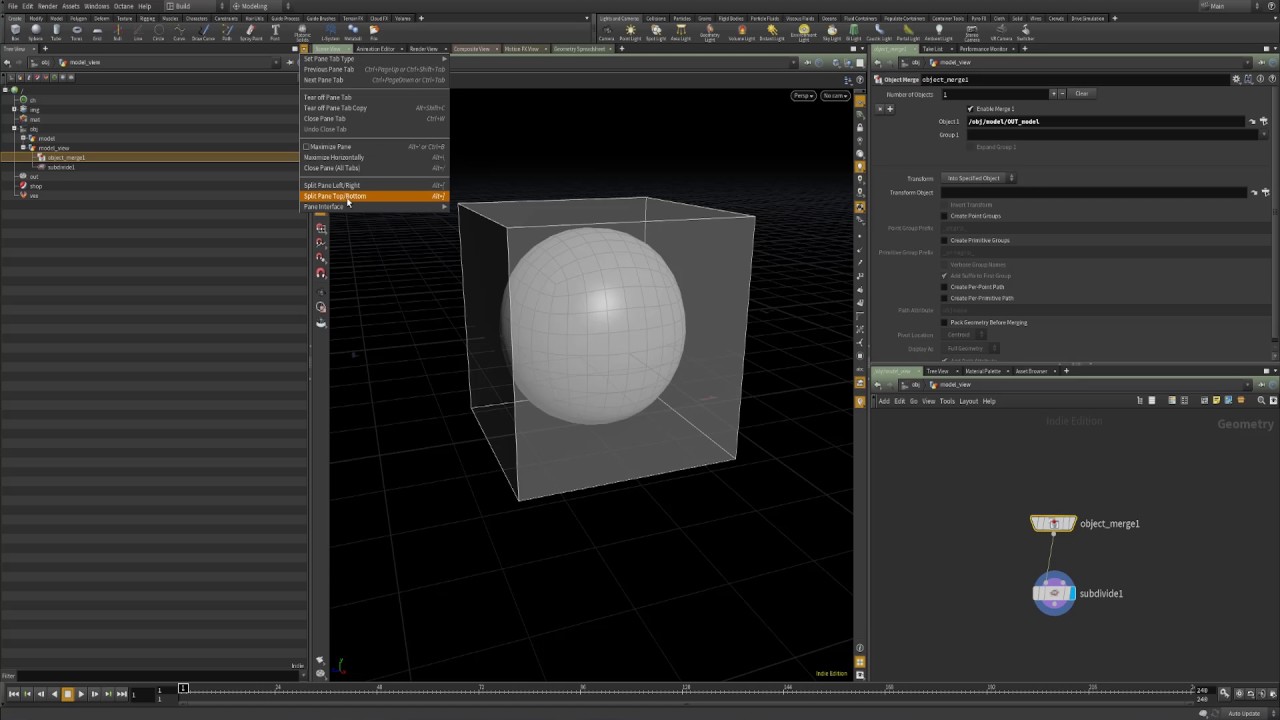Select subdivide1 in the tree view
Viewport: 1280px width, 720px height.
coord(61,167)
